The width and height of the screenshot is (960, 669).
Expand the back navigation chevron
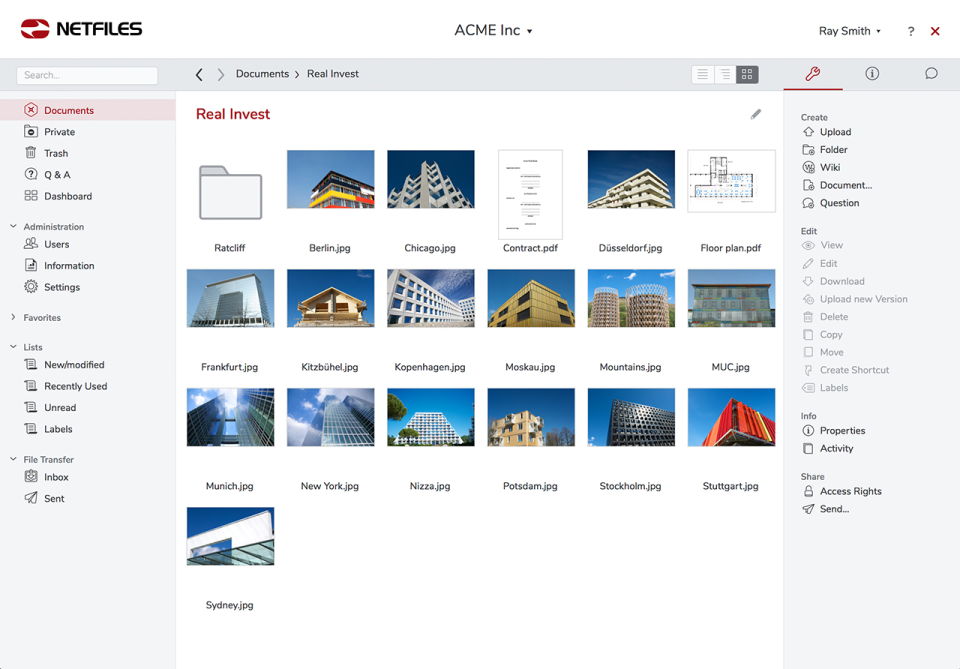(198, 73)
